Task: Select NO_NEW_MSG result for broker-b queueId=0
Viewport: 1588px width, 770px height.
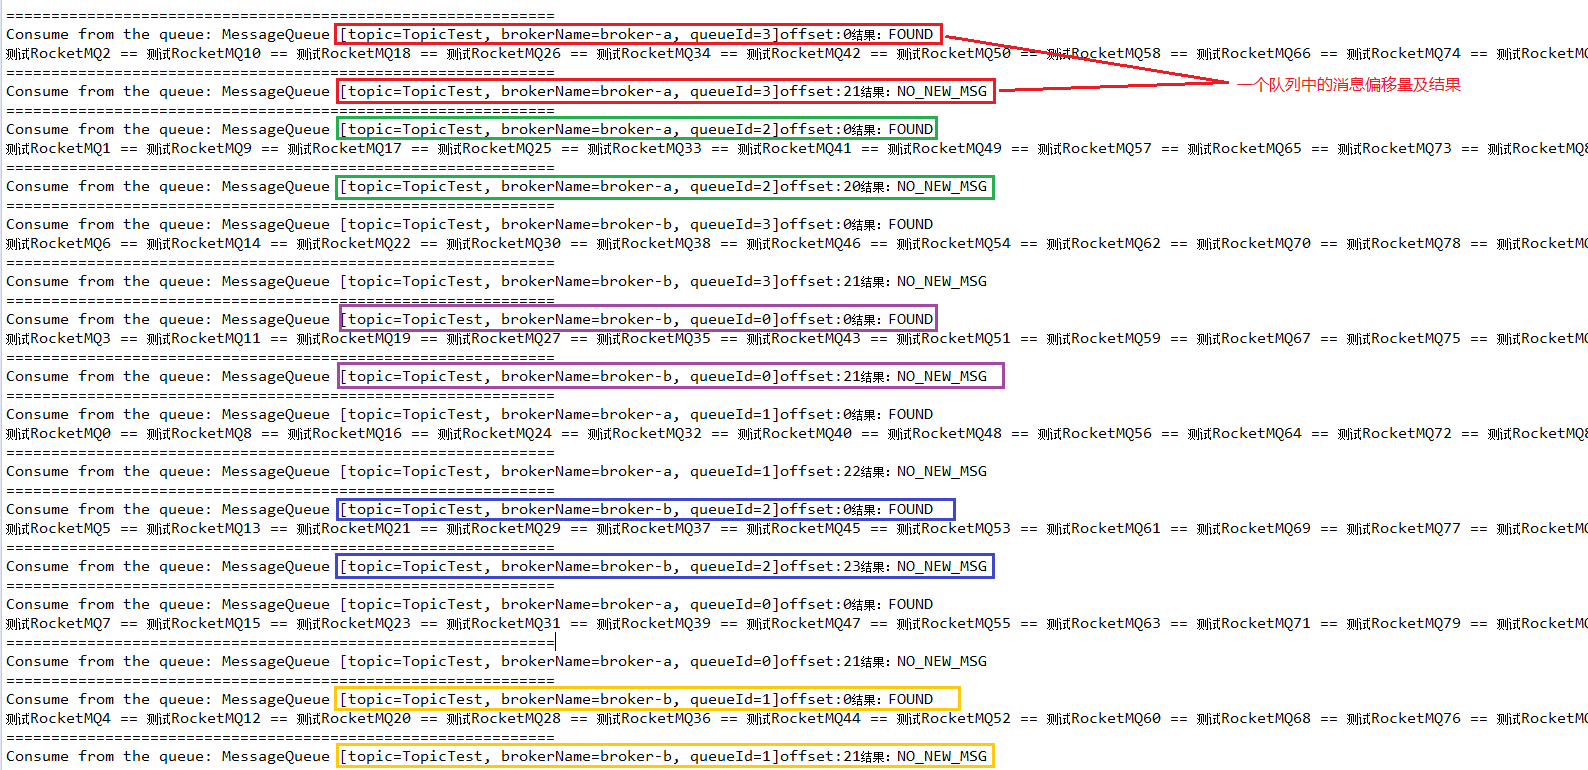Action: coord(941,376)
